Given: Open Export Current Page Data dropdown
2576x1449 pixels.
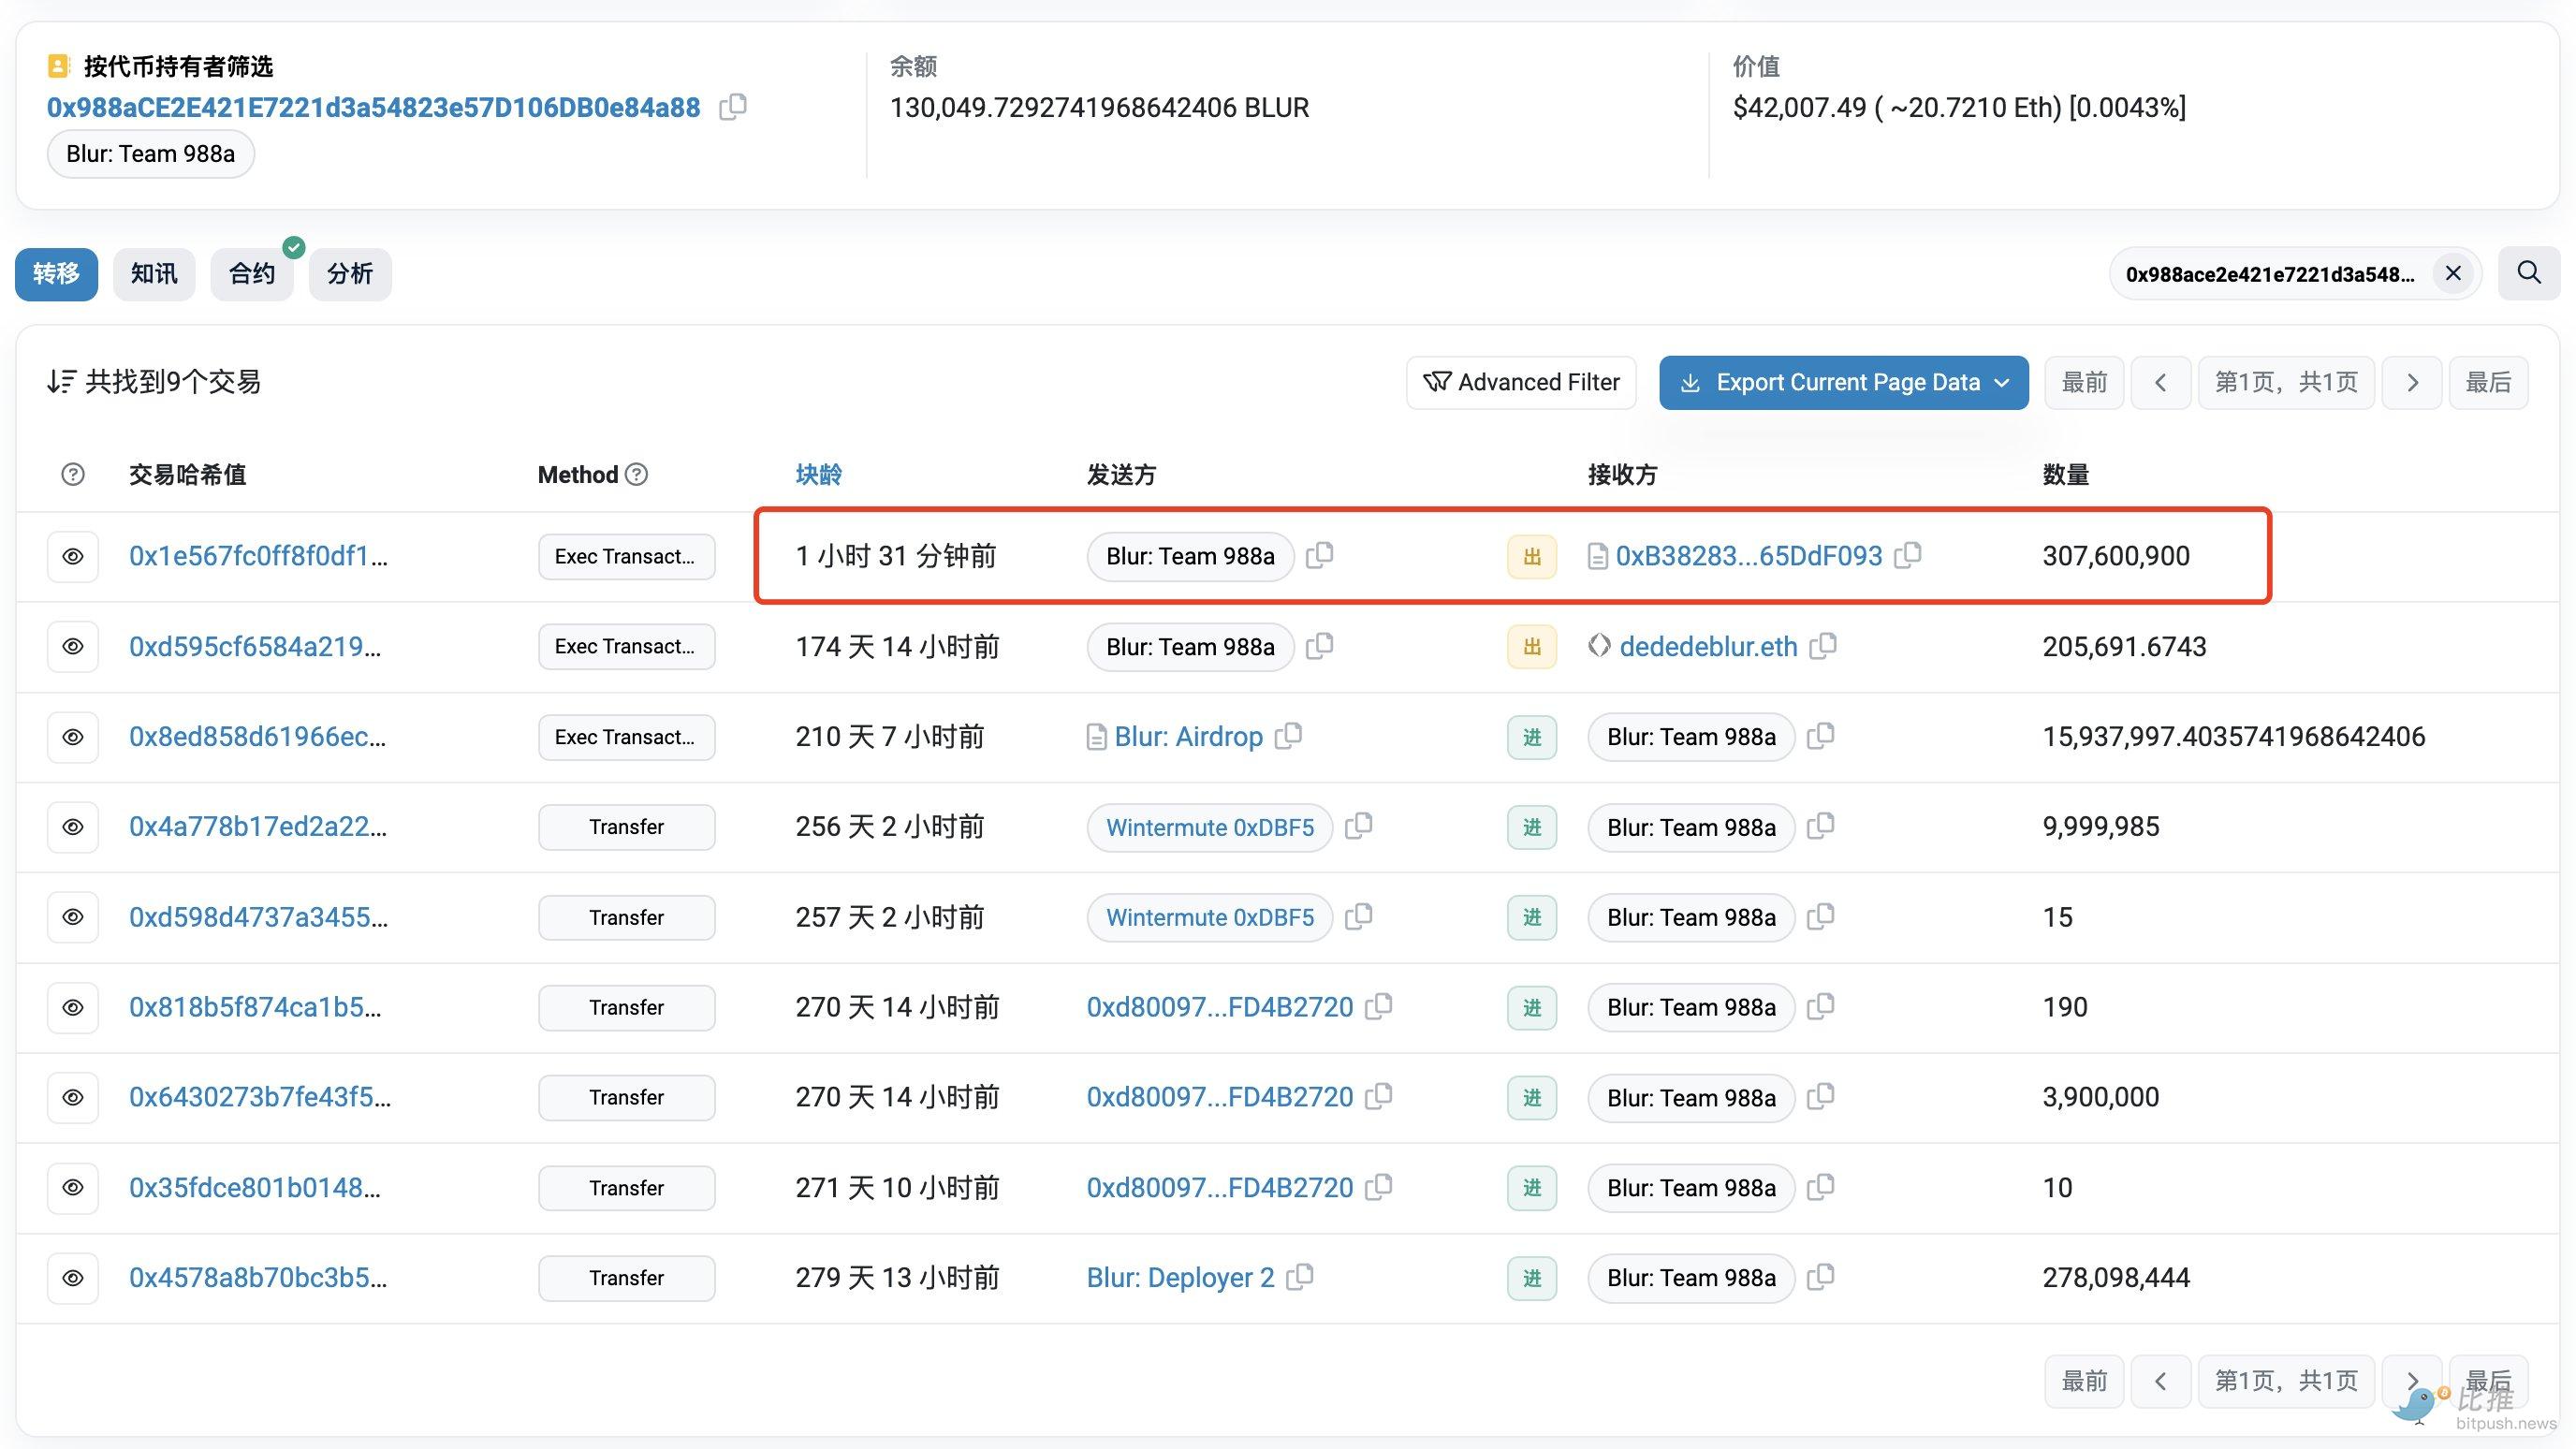Looking at the screenshot, I should [x=1843, y=382].
